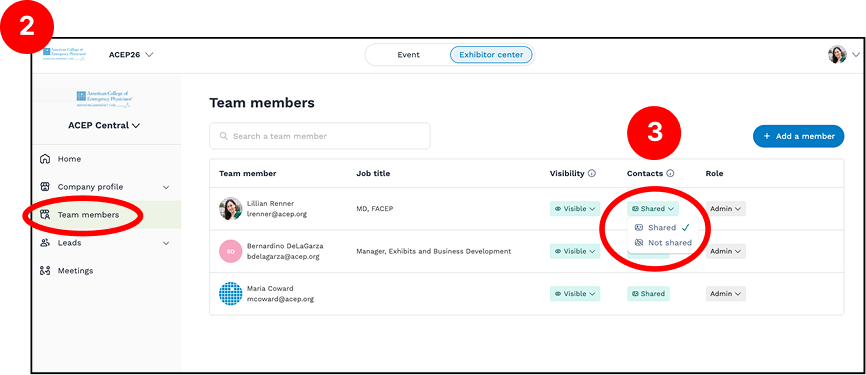Open Admin role dropdown for Bernardino DeLaGarza

(x=726, y=251)
